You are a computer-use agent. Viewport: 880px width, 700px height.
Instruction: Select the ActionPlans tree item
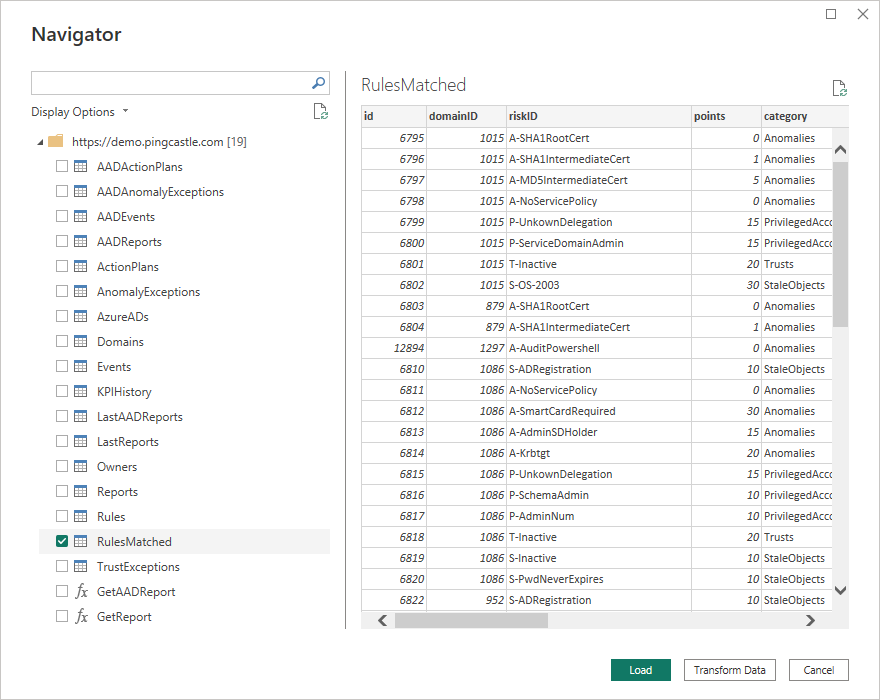[x=128, y=267]
